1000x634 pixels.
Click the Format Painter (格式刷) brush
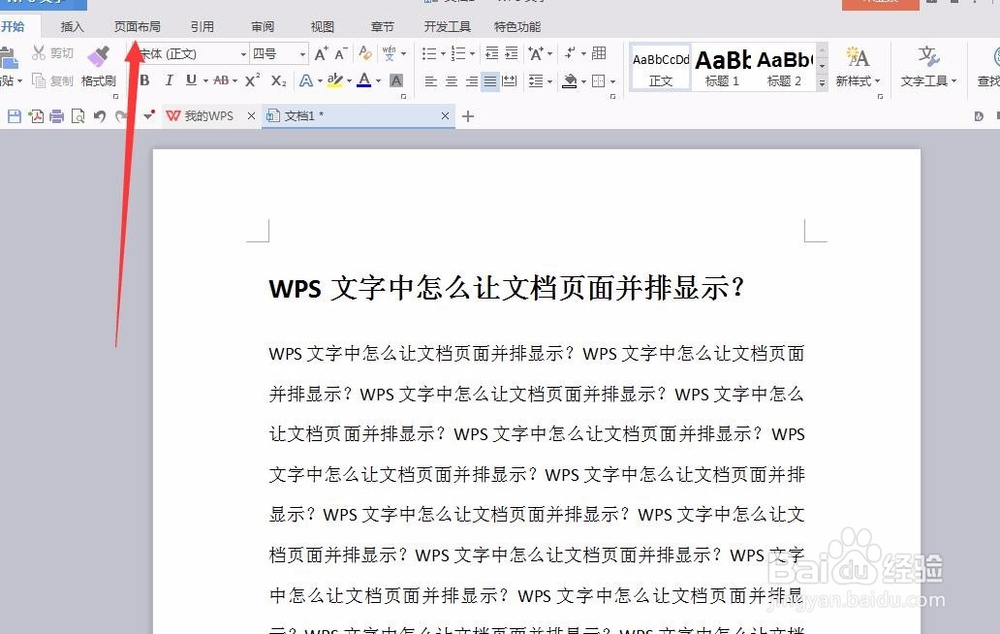pyautogui.click(x=98, y=66)
